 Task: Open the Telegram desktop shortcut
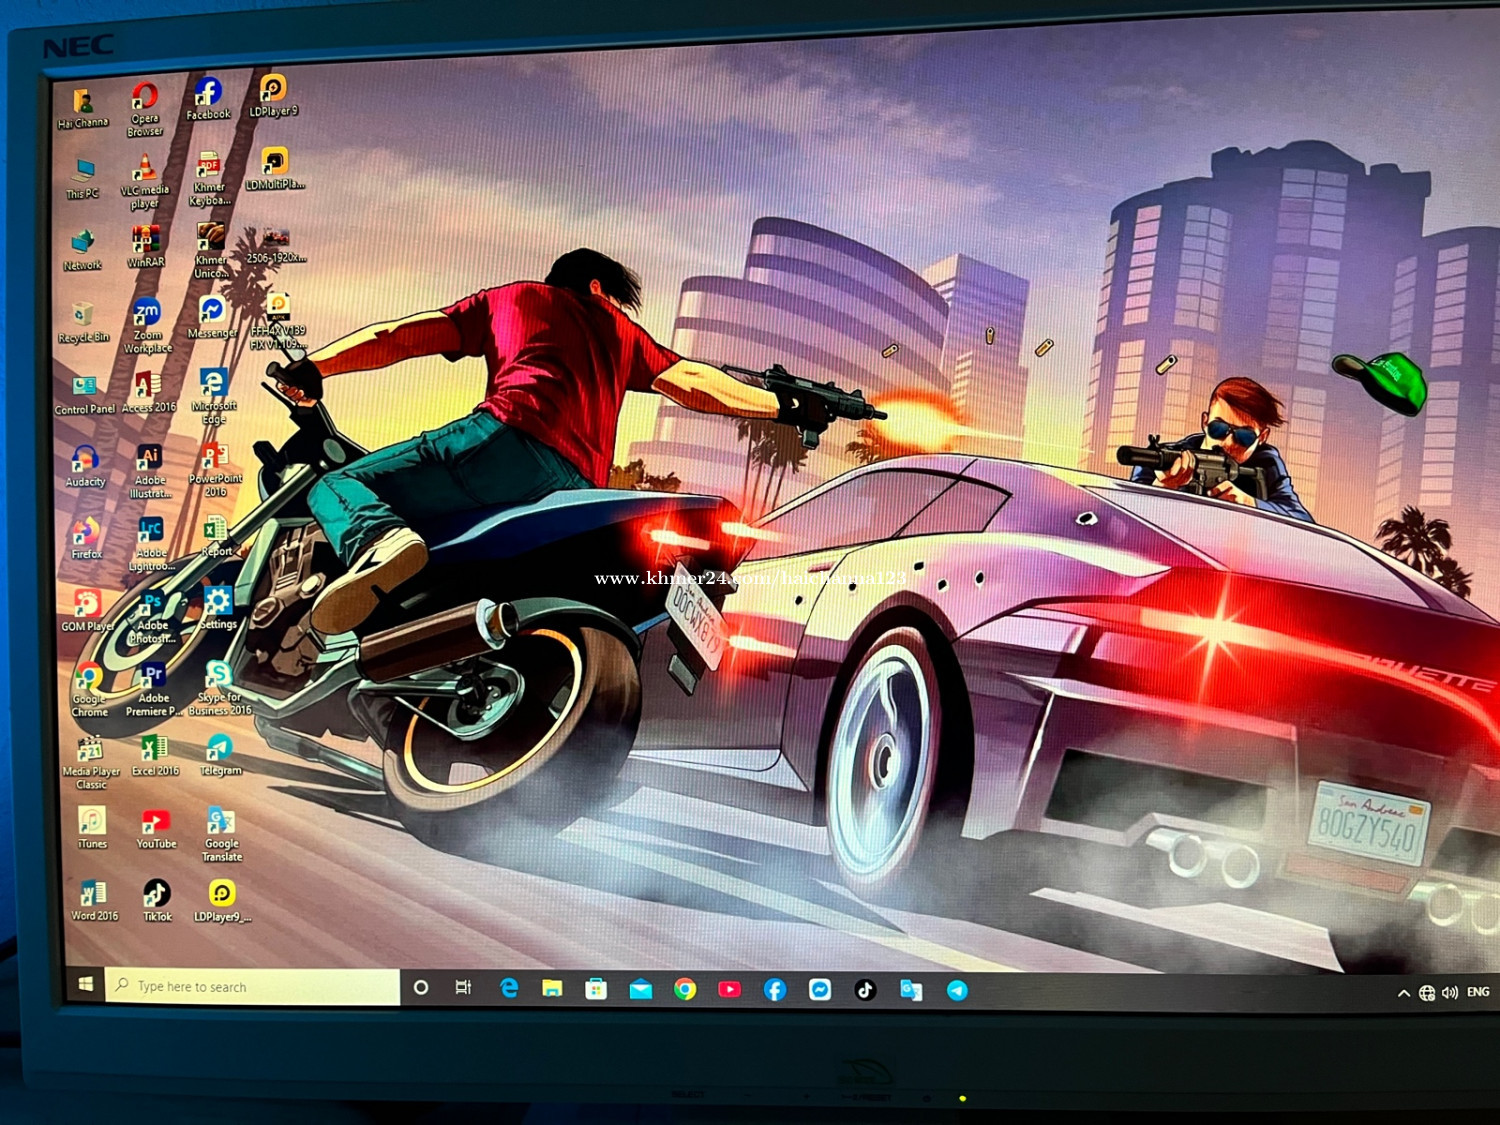(x=220, y=756)
